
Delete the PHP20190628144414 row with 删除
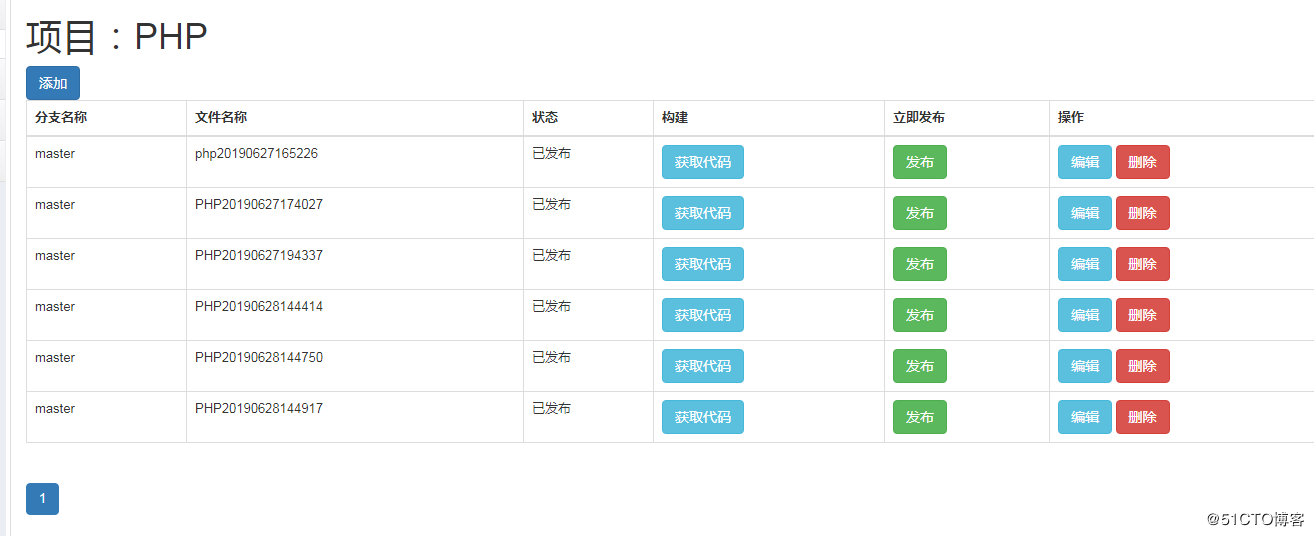click(x=1142, y=315)
